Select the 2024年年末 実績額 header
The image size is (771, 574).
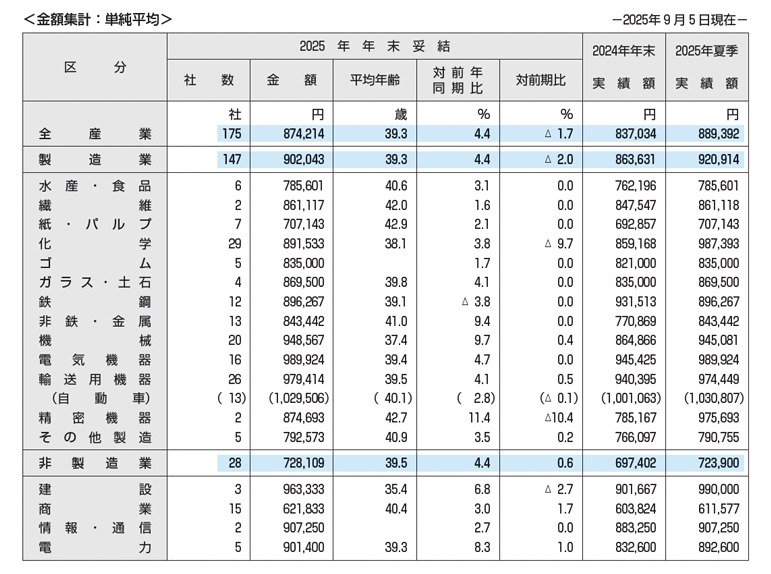[x=622, y=66]
